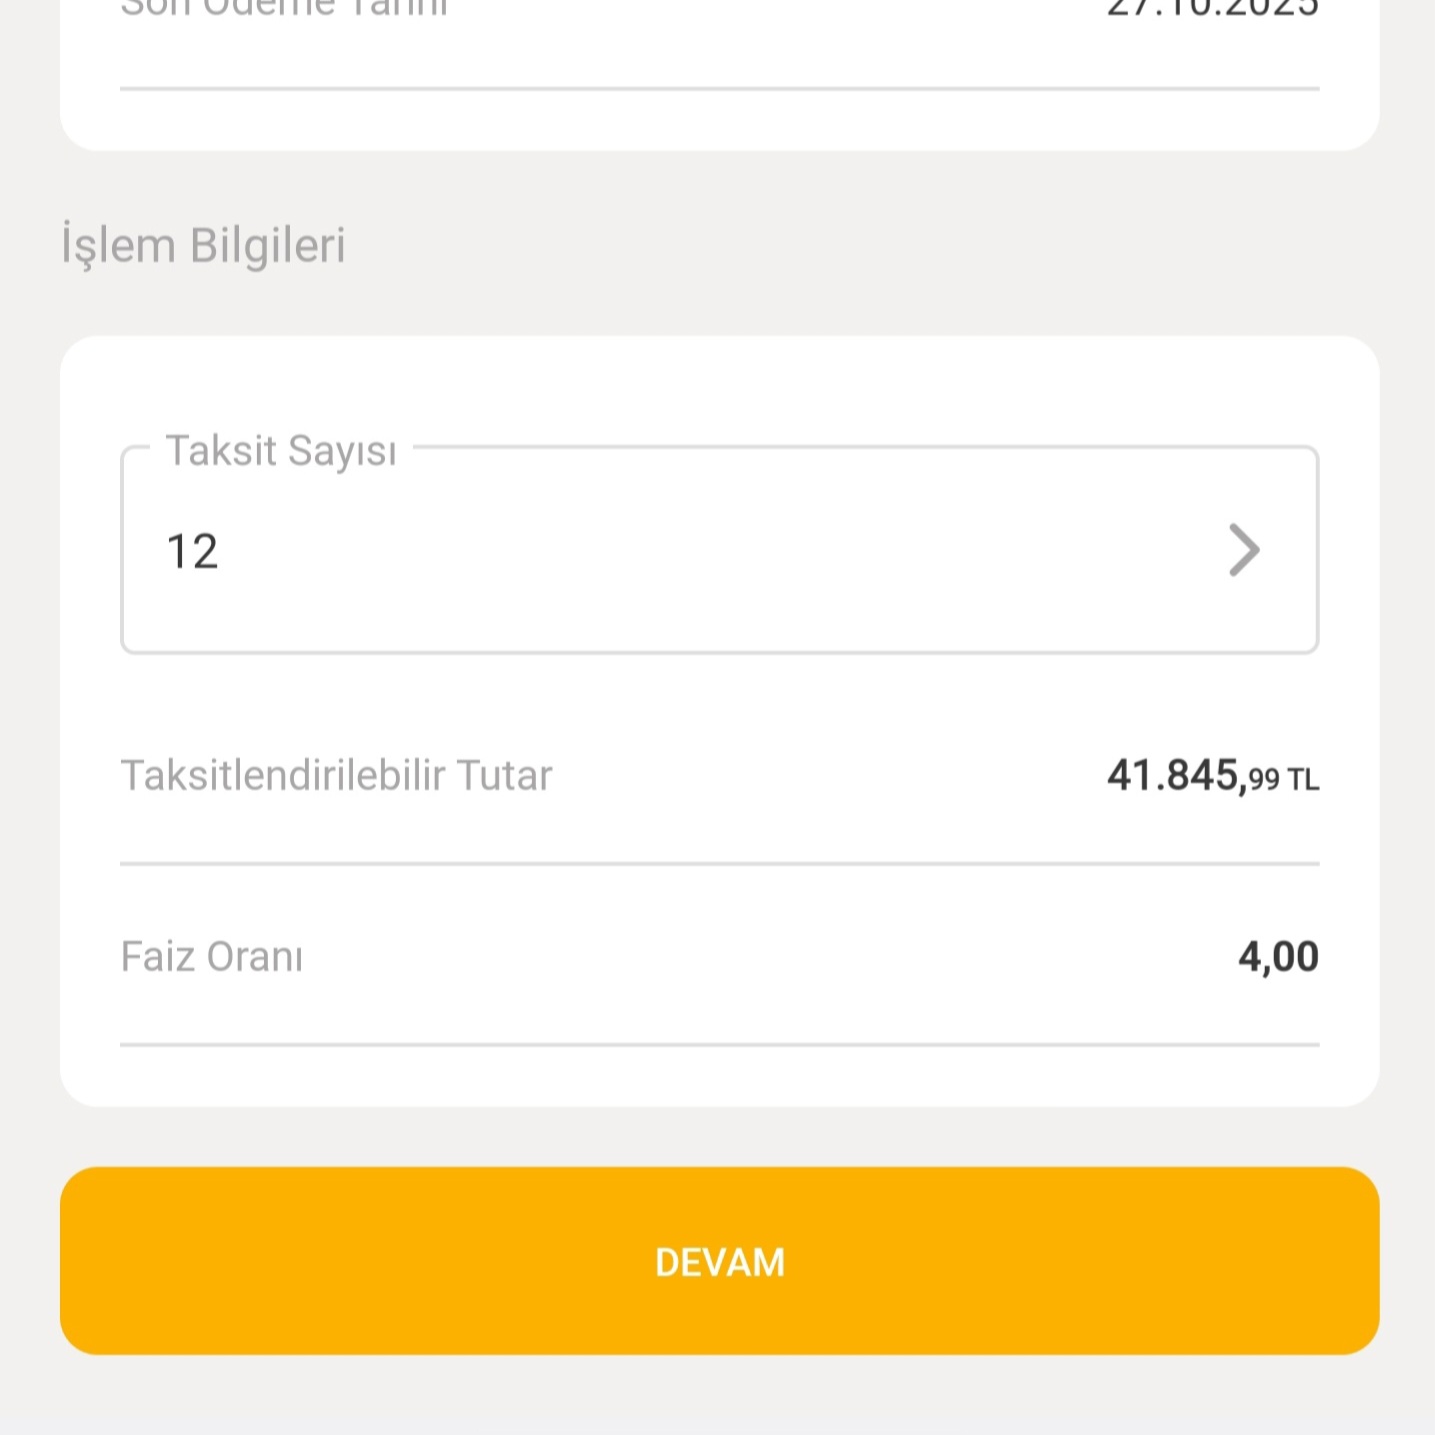Tap the Taksit Sayısı field label
Image resolution: width=1435 pixels, height=1435 pixels.
click(x=281, y=451)
